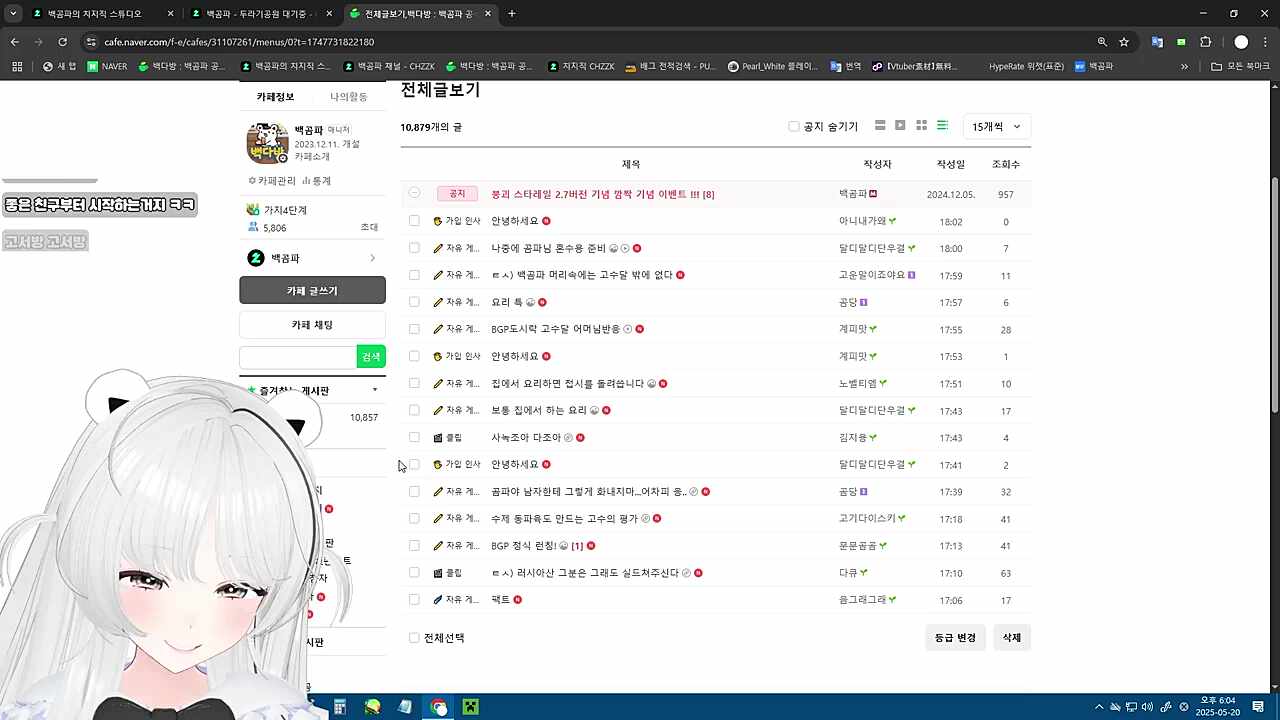Open the 모든 북마크 folder

pyautogui.click(x=1240, y=66)
